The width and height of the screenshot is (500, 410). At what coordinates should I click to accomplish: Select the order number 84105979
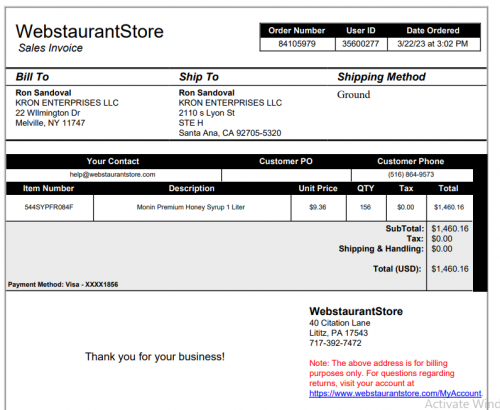coord(297,44)
